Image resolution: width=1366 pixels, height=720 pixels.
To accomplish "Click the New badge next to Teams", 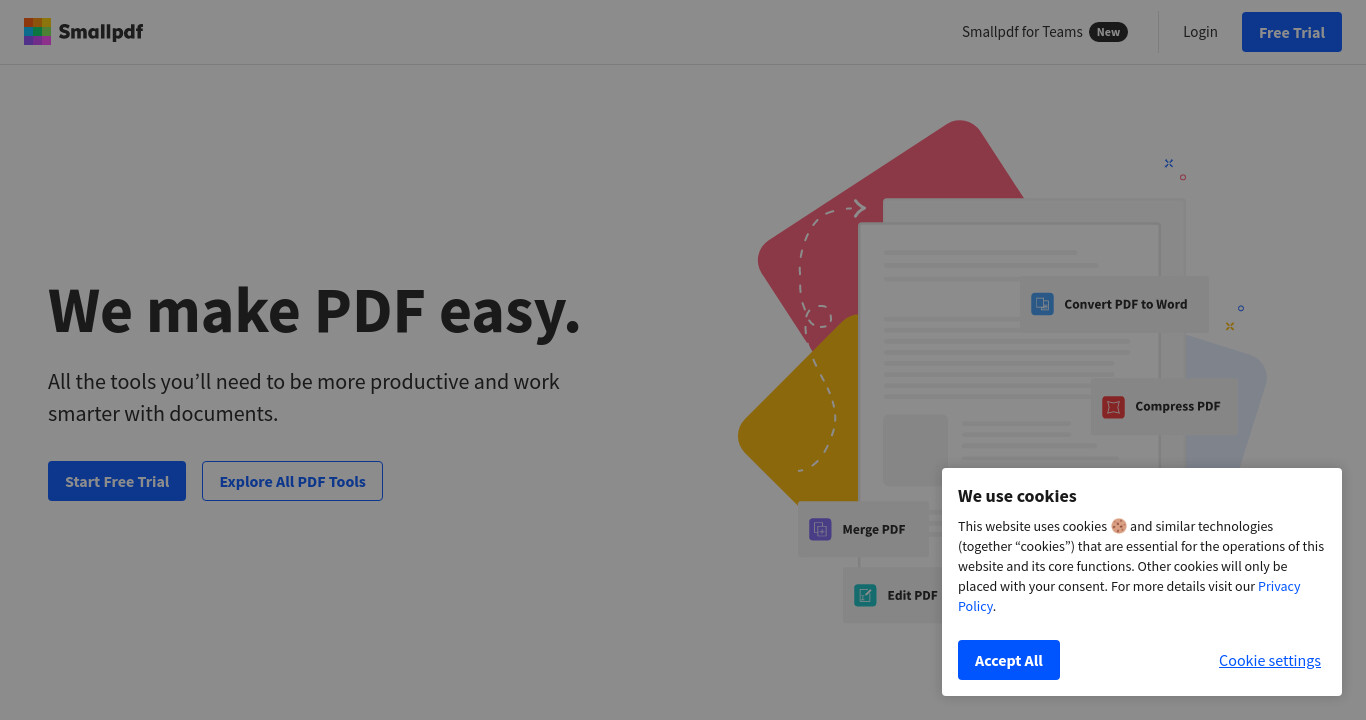I will pyautogui.click(x=1108, y=32).
